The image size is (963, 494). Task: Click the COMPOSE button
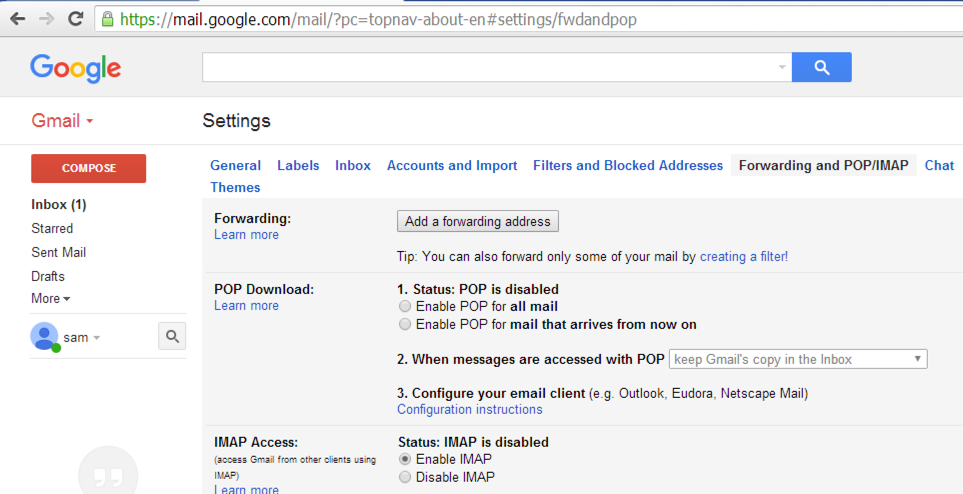click(89, 168)
